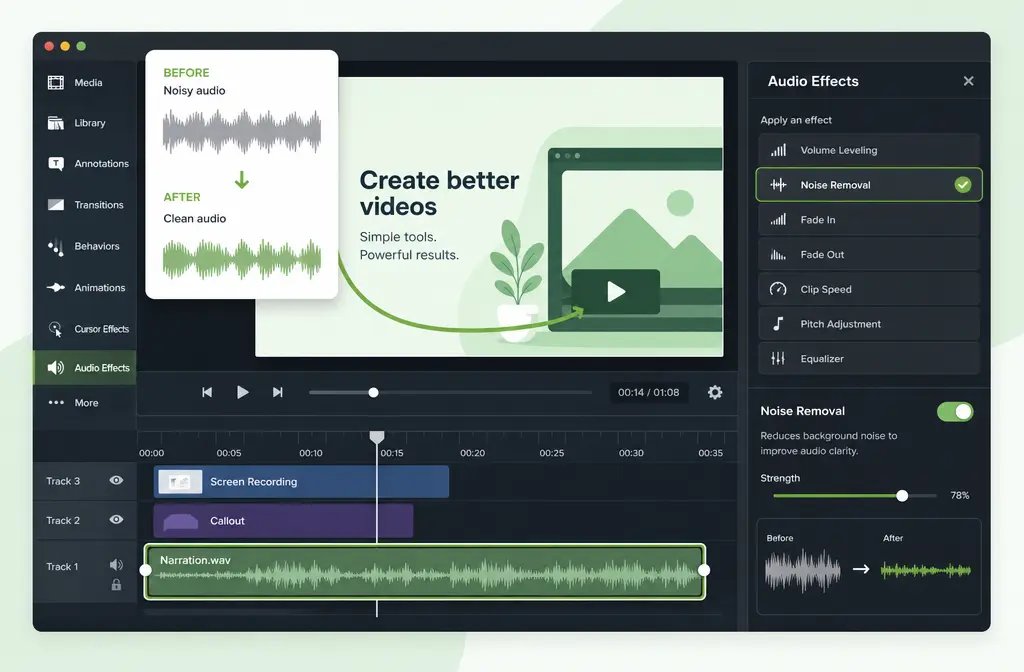Viewport: 1024px width, 672px height.
Task: Hide Track 2 with eye icon
Action: (116, 520)
